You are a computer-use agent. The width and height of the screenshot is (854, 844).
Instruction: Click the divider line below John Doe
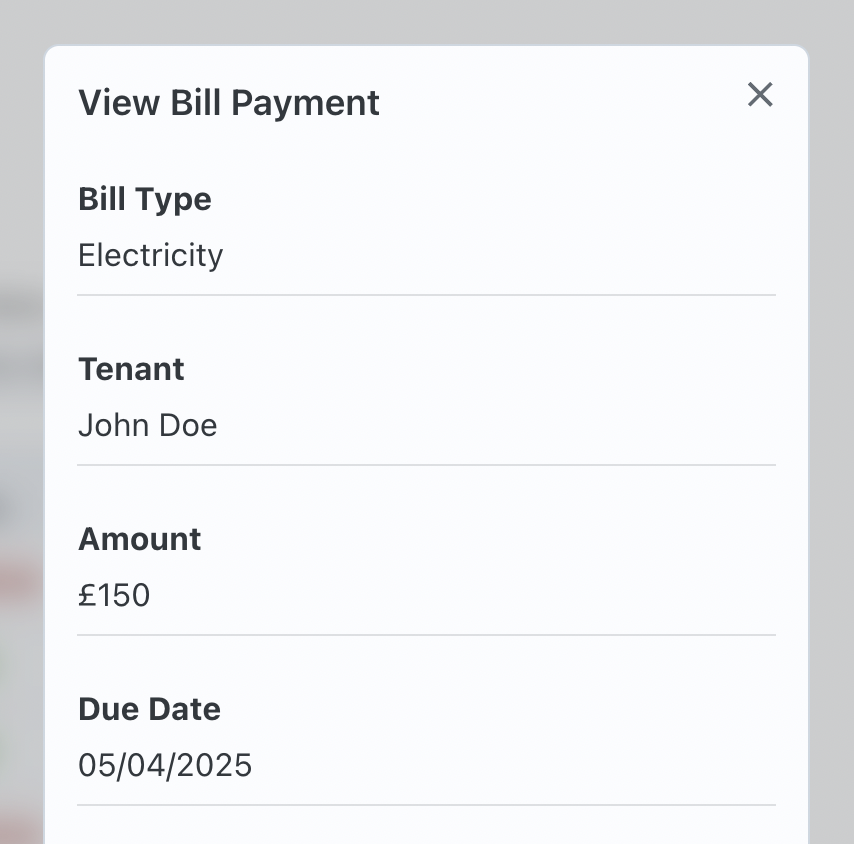coord(427,465)
